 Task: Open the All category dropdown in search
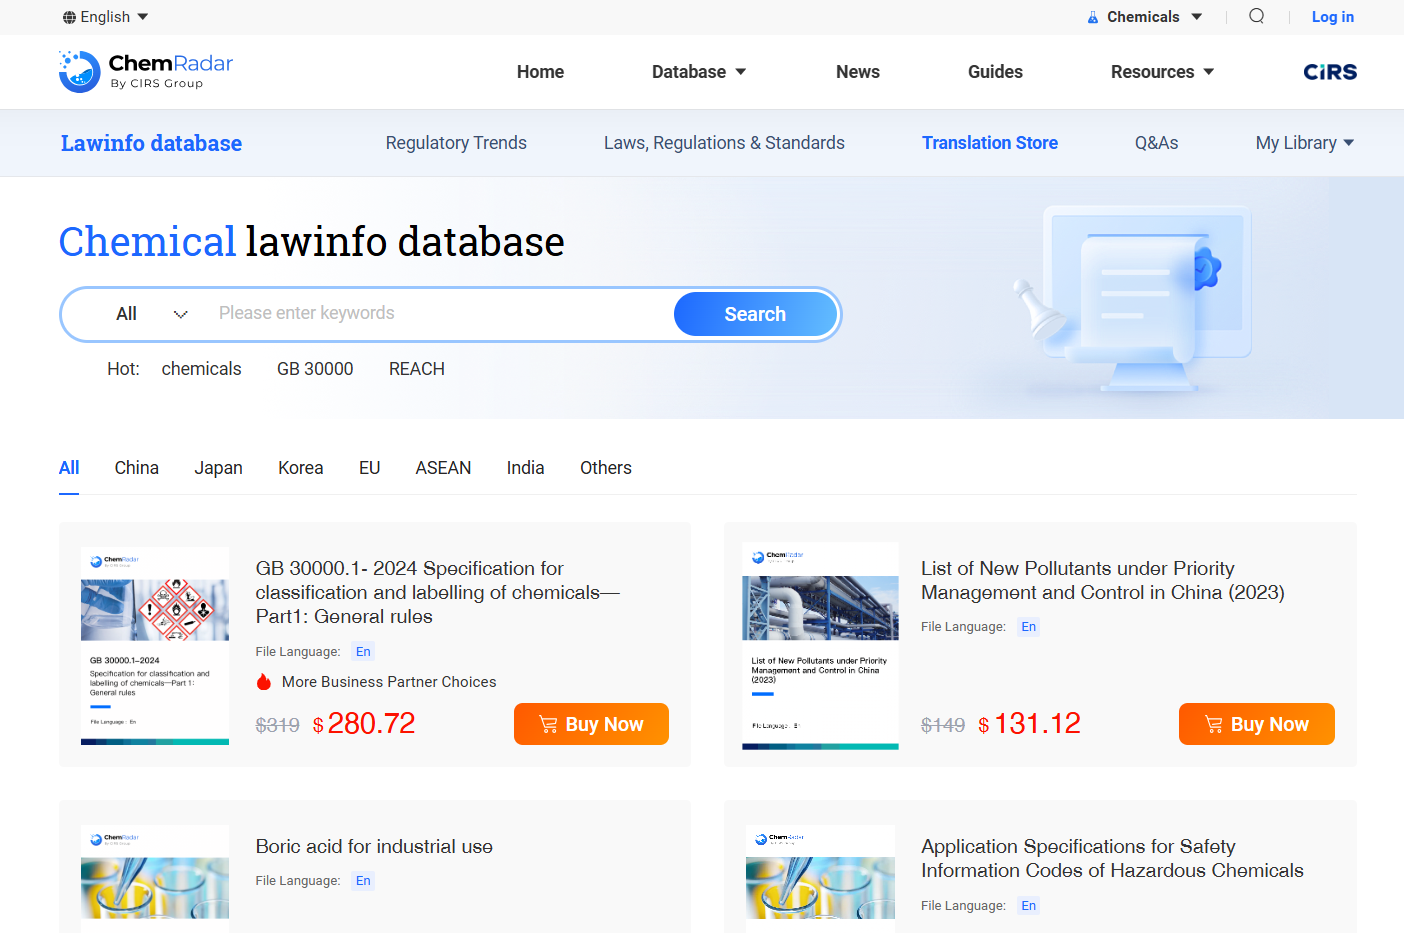click(x=151, y=314)
